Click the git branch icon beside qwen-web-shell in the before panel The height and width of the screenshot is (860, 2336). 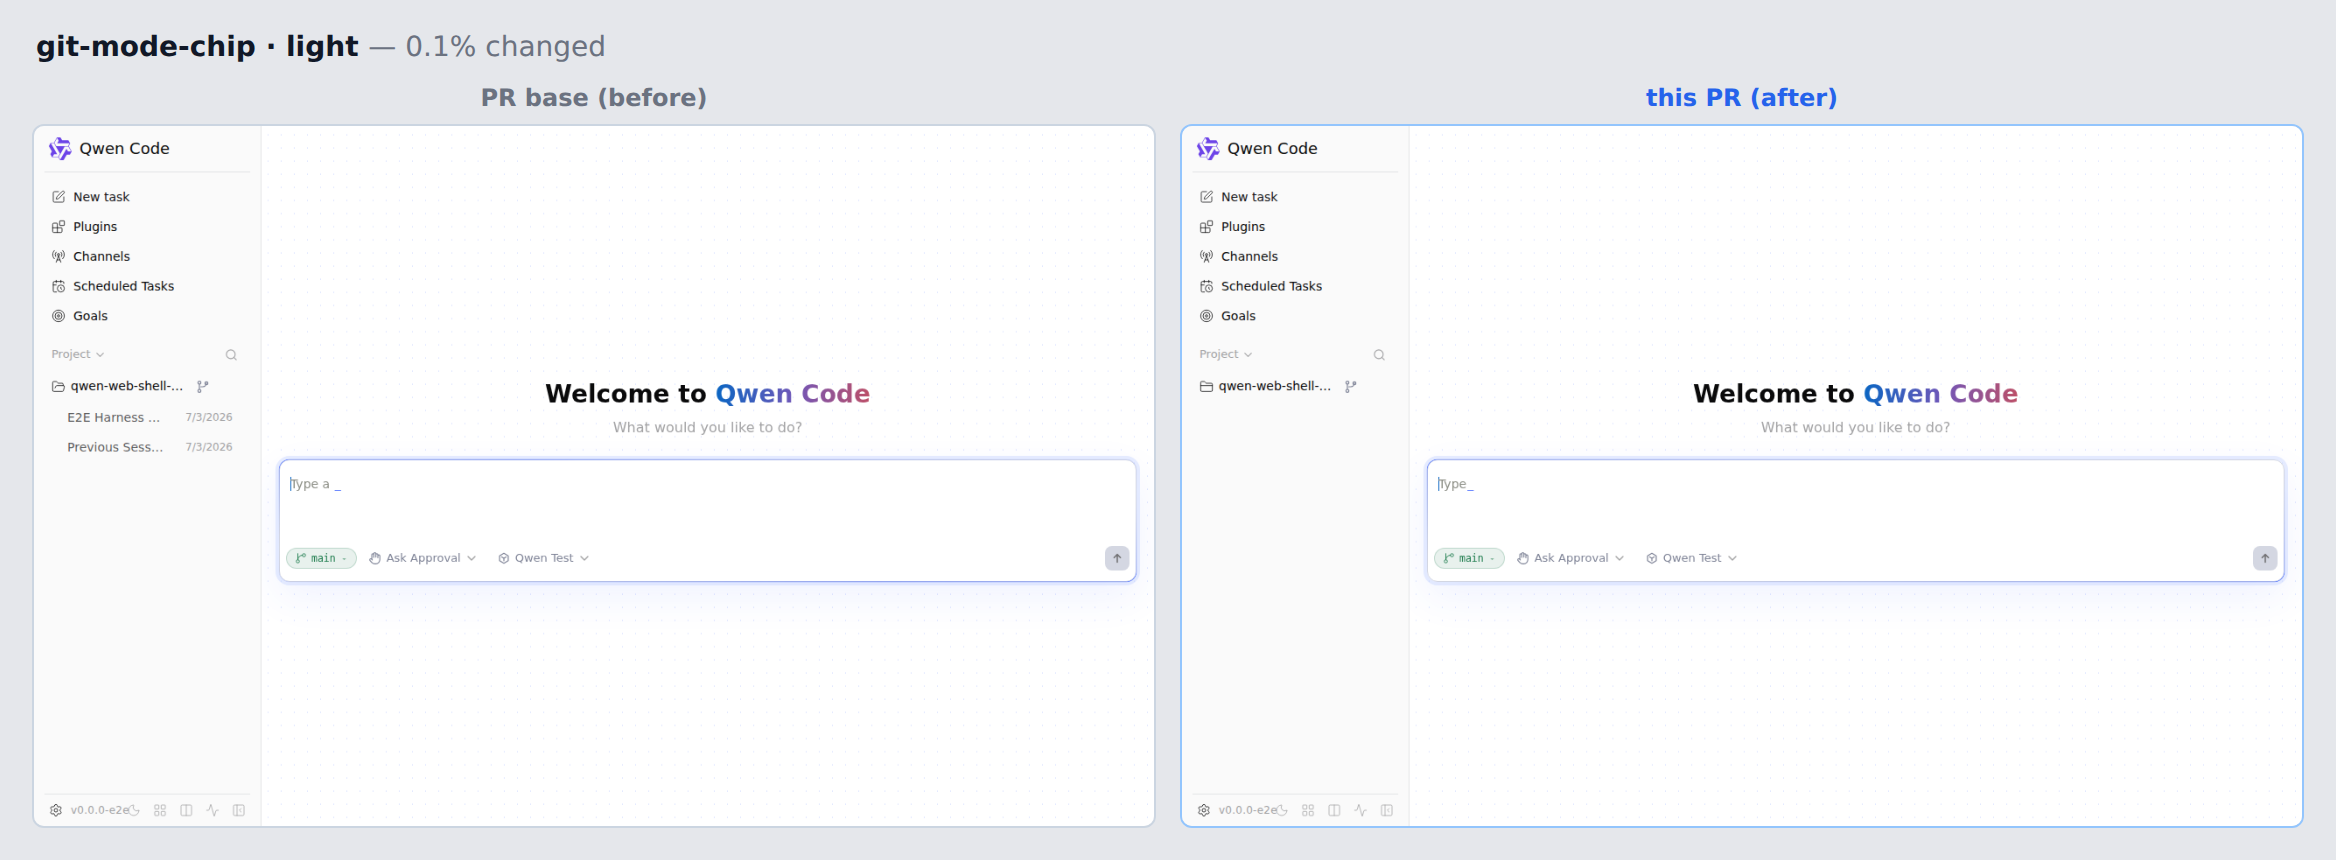203,386
